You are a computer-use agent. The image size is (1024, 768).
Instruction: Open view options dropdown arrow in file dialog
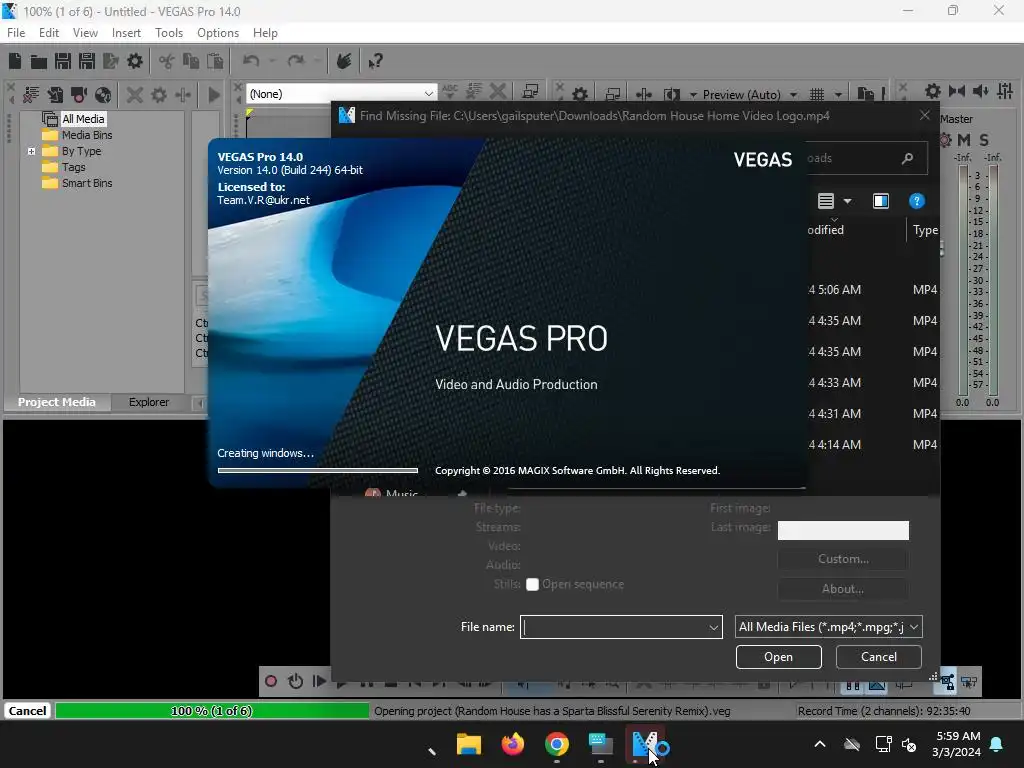[x=848, y=201]
